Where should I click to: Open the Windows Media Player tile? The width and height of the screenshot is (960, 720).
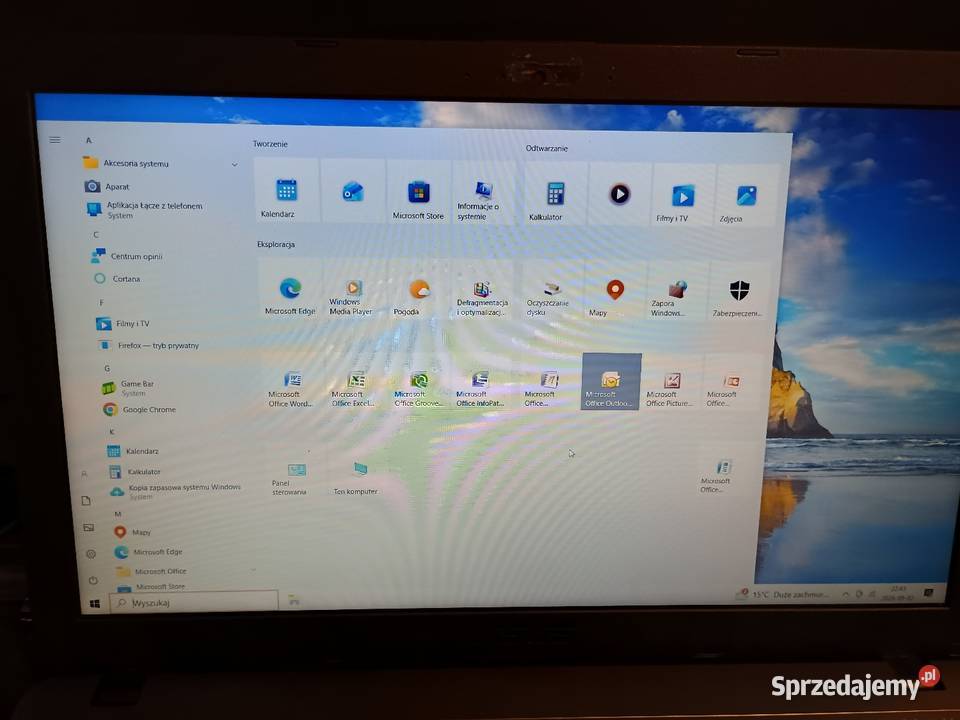(x=353, y=290)
